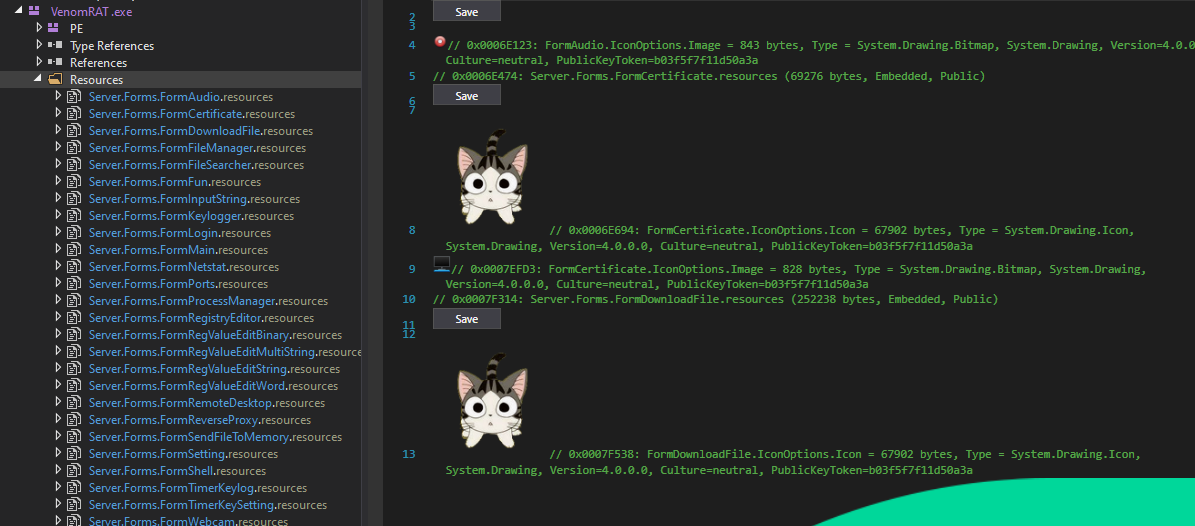The image size is (1195, 526).
Task: Click the FormInputString.resources file icon
Action: pos(74,198)
